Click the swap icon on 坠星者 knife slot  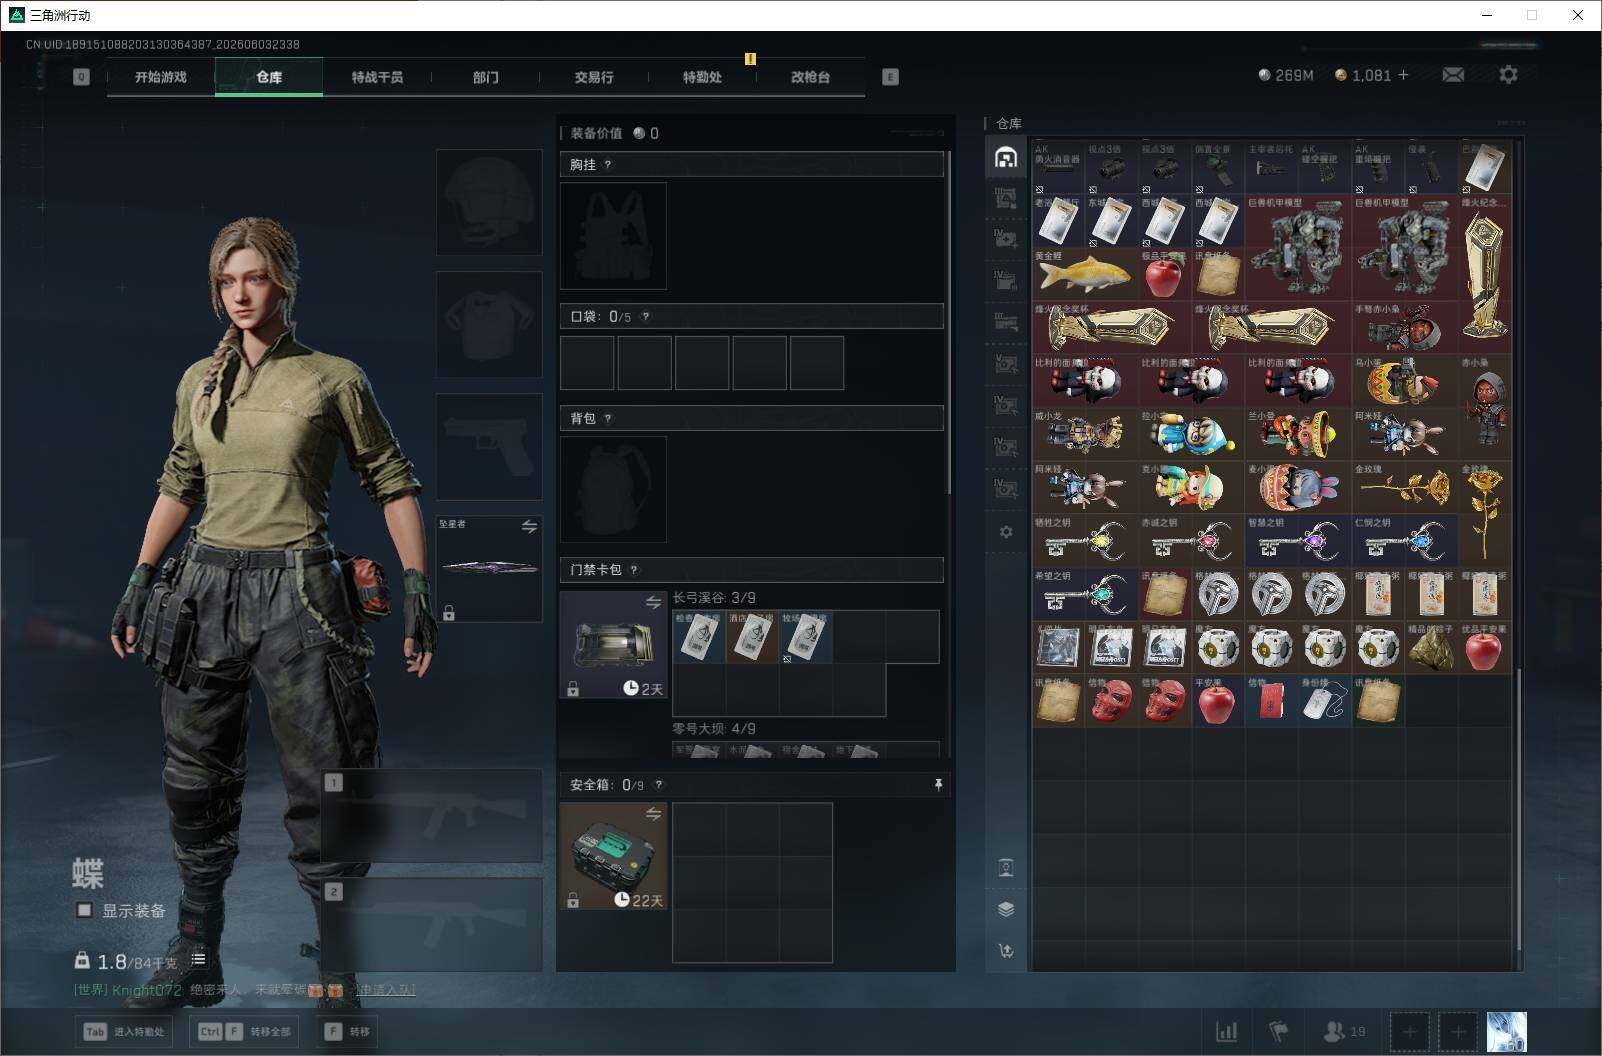(529, 526)
